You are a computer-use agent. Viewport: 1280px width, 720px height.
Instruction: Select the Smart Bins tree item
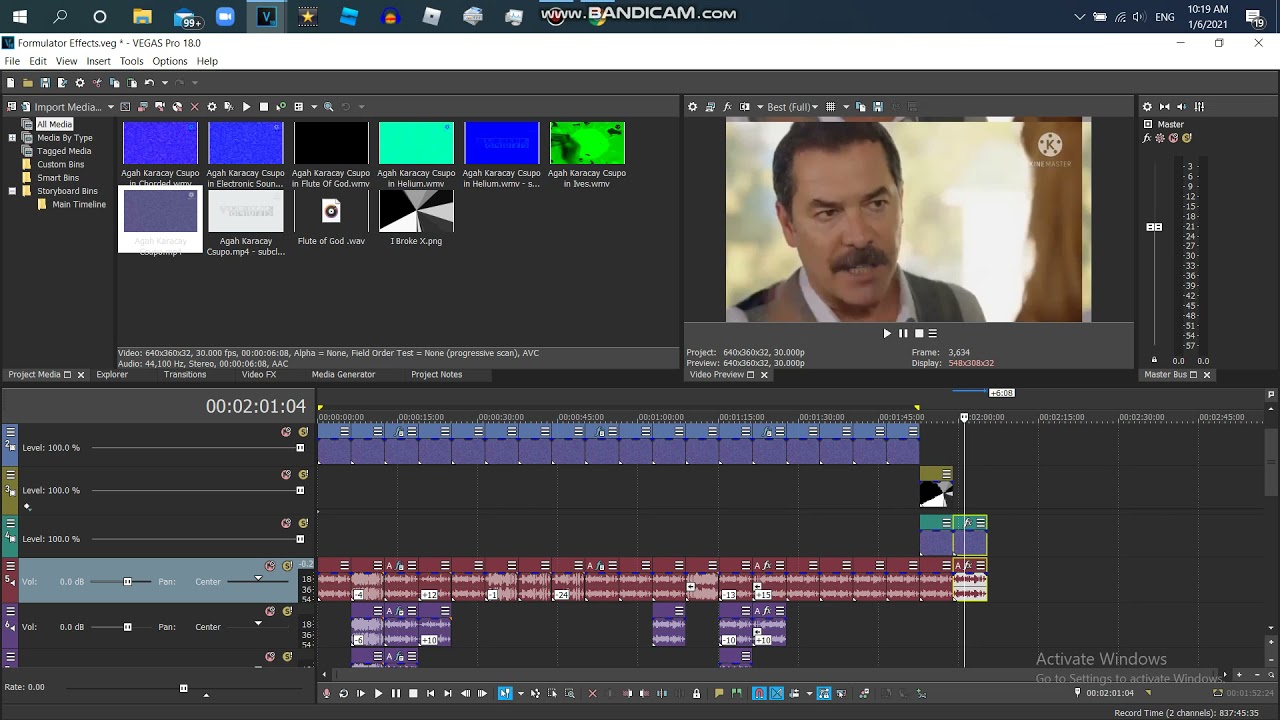[58, 178]
